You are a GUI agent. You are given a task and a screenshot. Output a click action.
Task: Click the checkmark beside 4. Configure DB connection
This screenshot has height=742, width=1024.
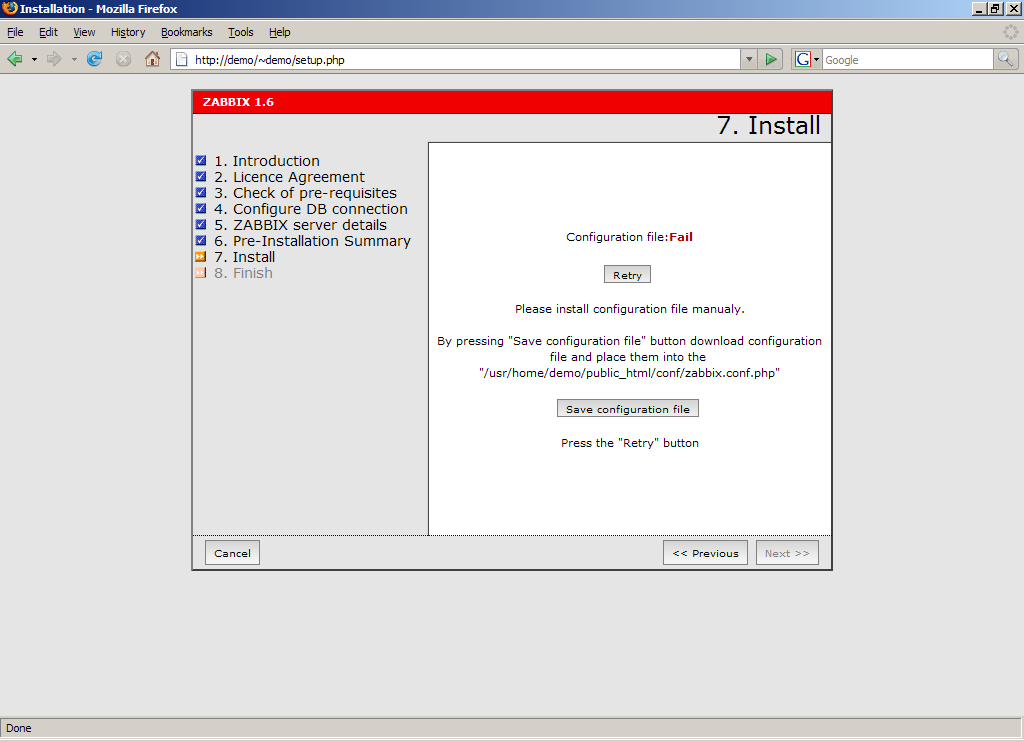(x=200, y=208)
